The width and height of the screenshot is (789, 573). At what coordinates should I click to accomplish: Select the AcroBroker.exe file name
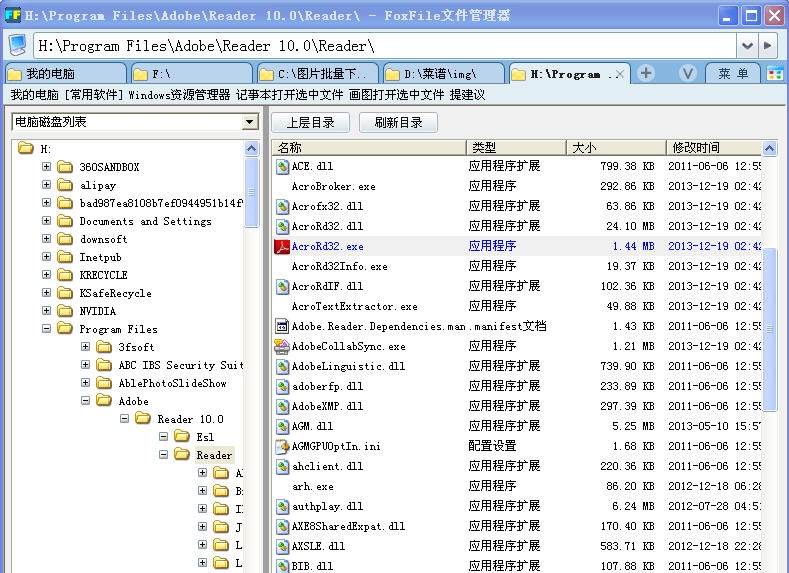(333, 187)
